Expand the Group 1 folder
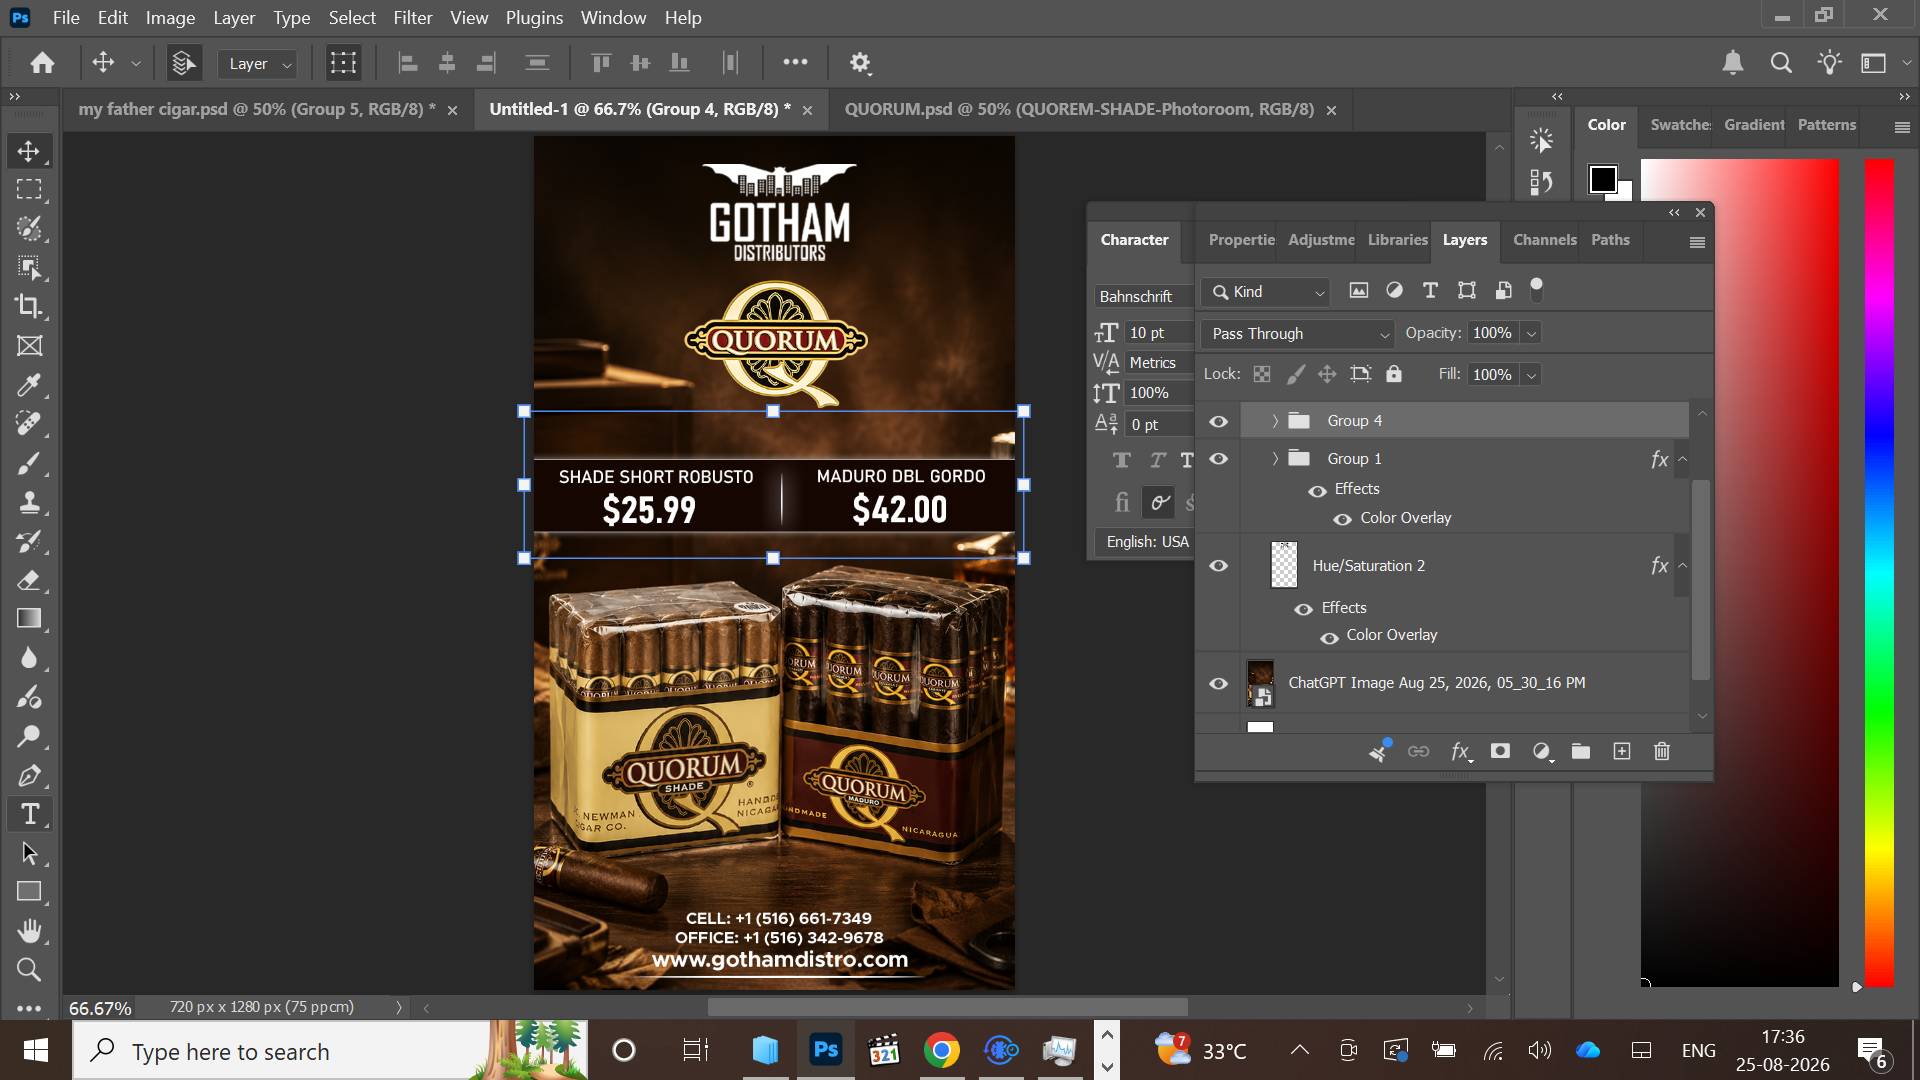 1275,459
